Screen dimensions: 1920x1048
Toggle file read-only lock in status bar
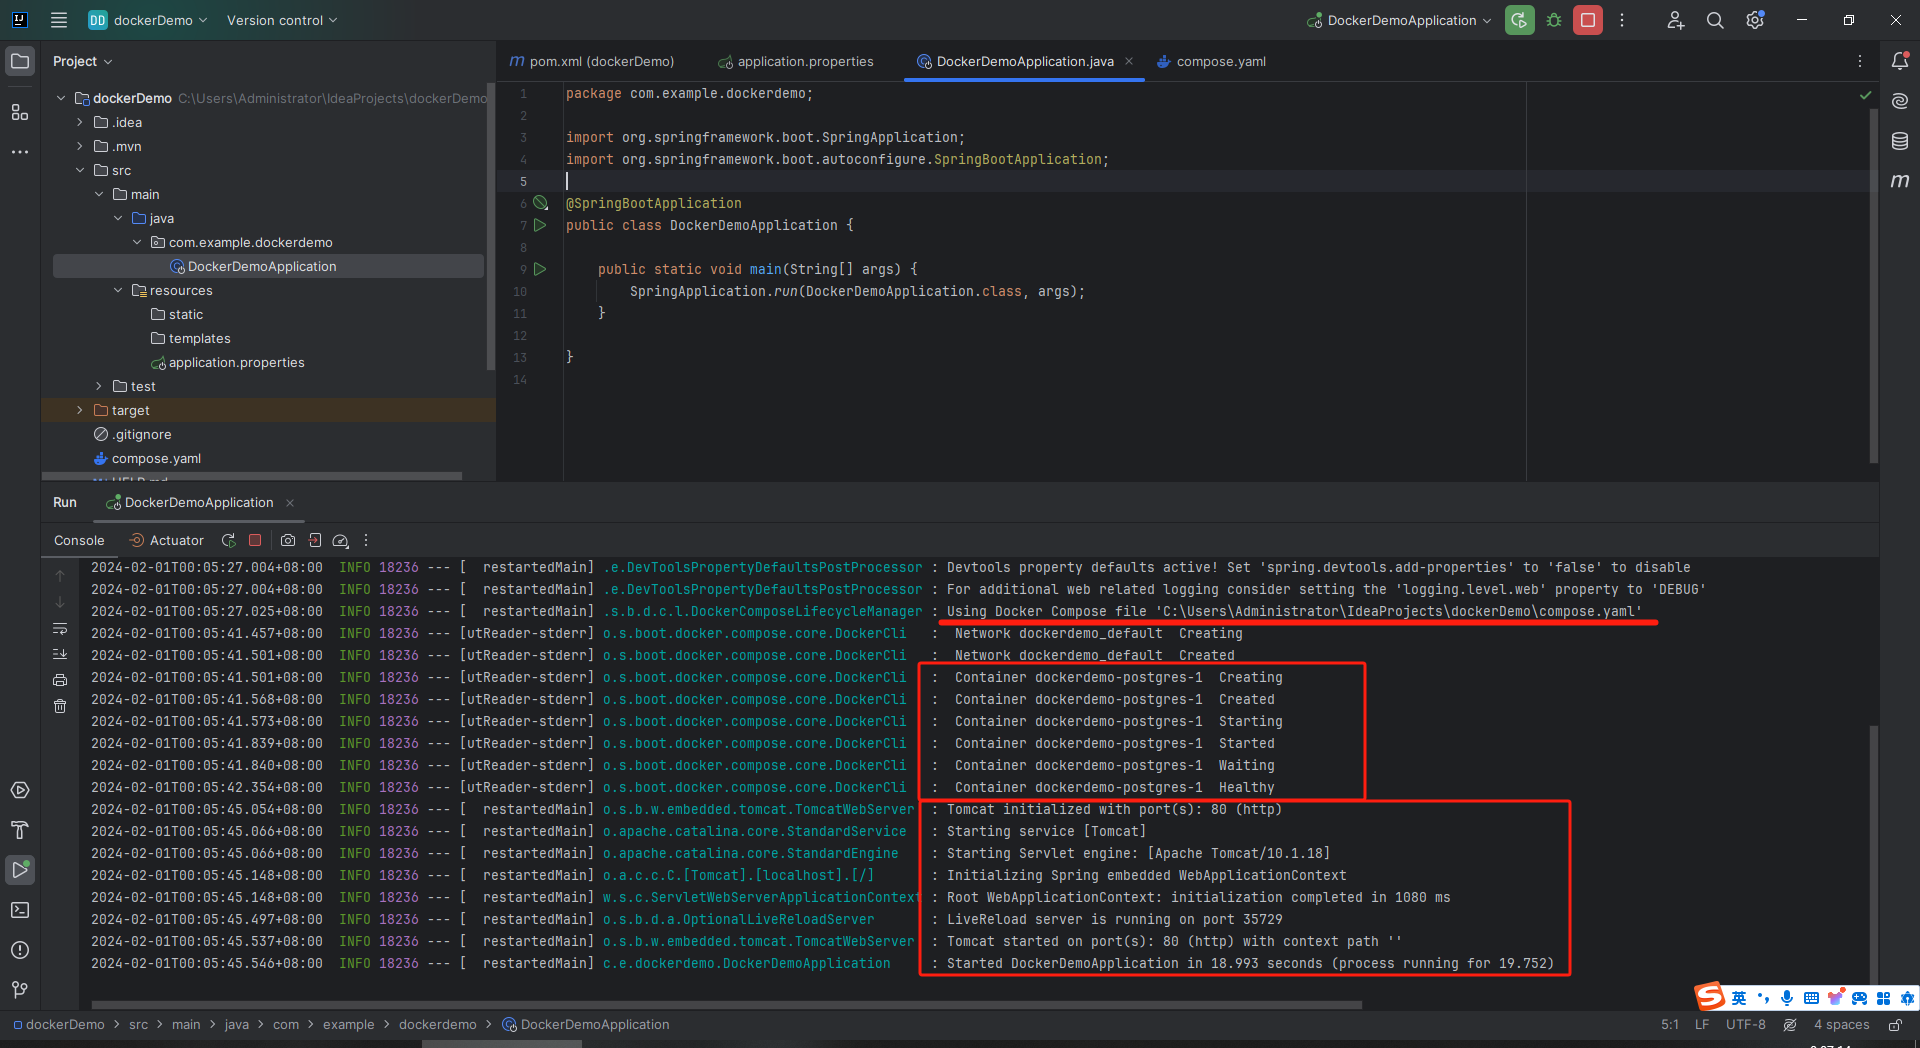tap(1895, 1025)
